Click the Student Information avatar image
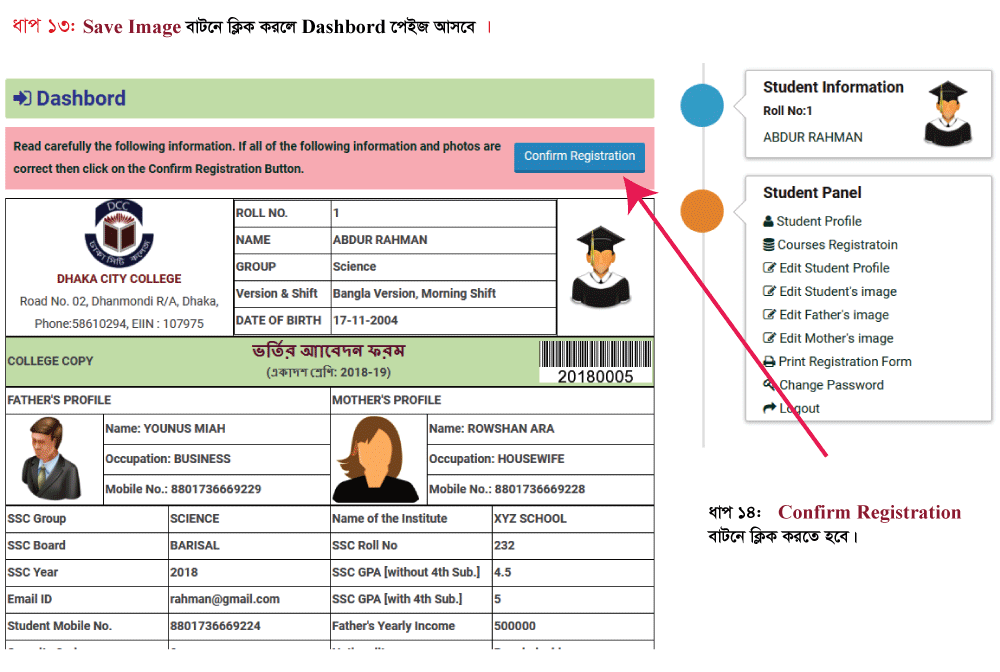Image resolution: width=1000 pixels, height=672 pixels. tap(946, 115)
